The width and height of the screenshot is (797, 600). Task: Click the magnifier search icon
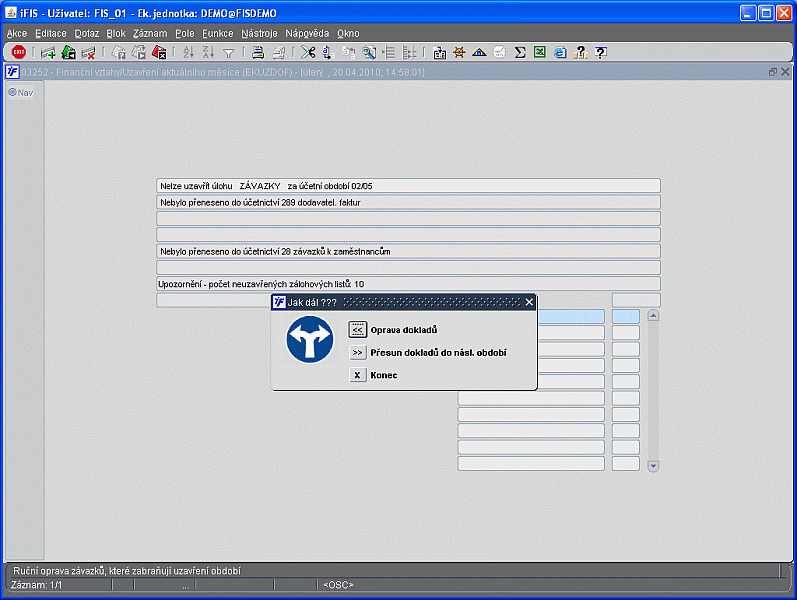pyautogui.click(x=369, y=52)
